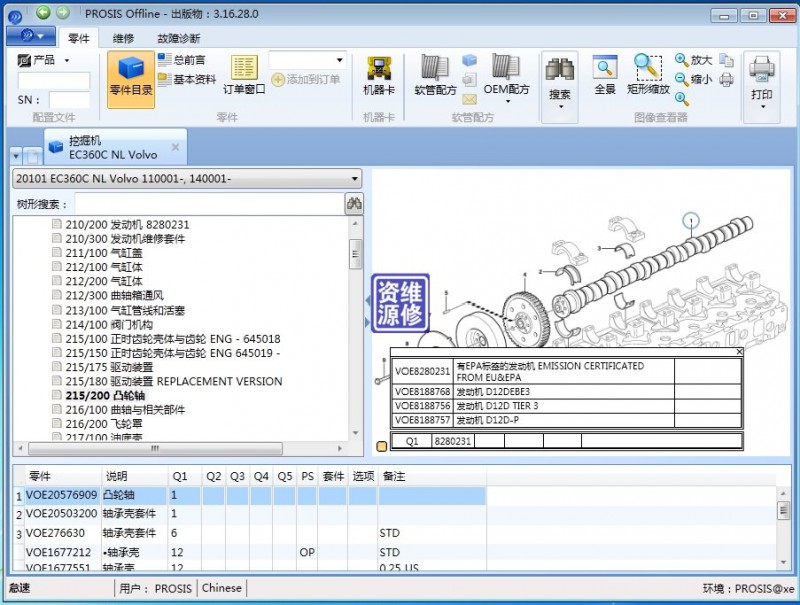Select tree item 214/100 阀门机构

click(x=109, y=324)
